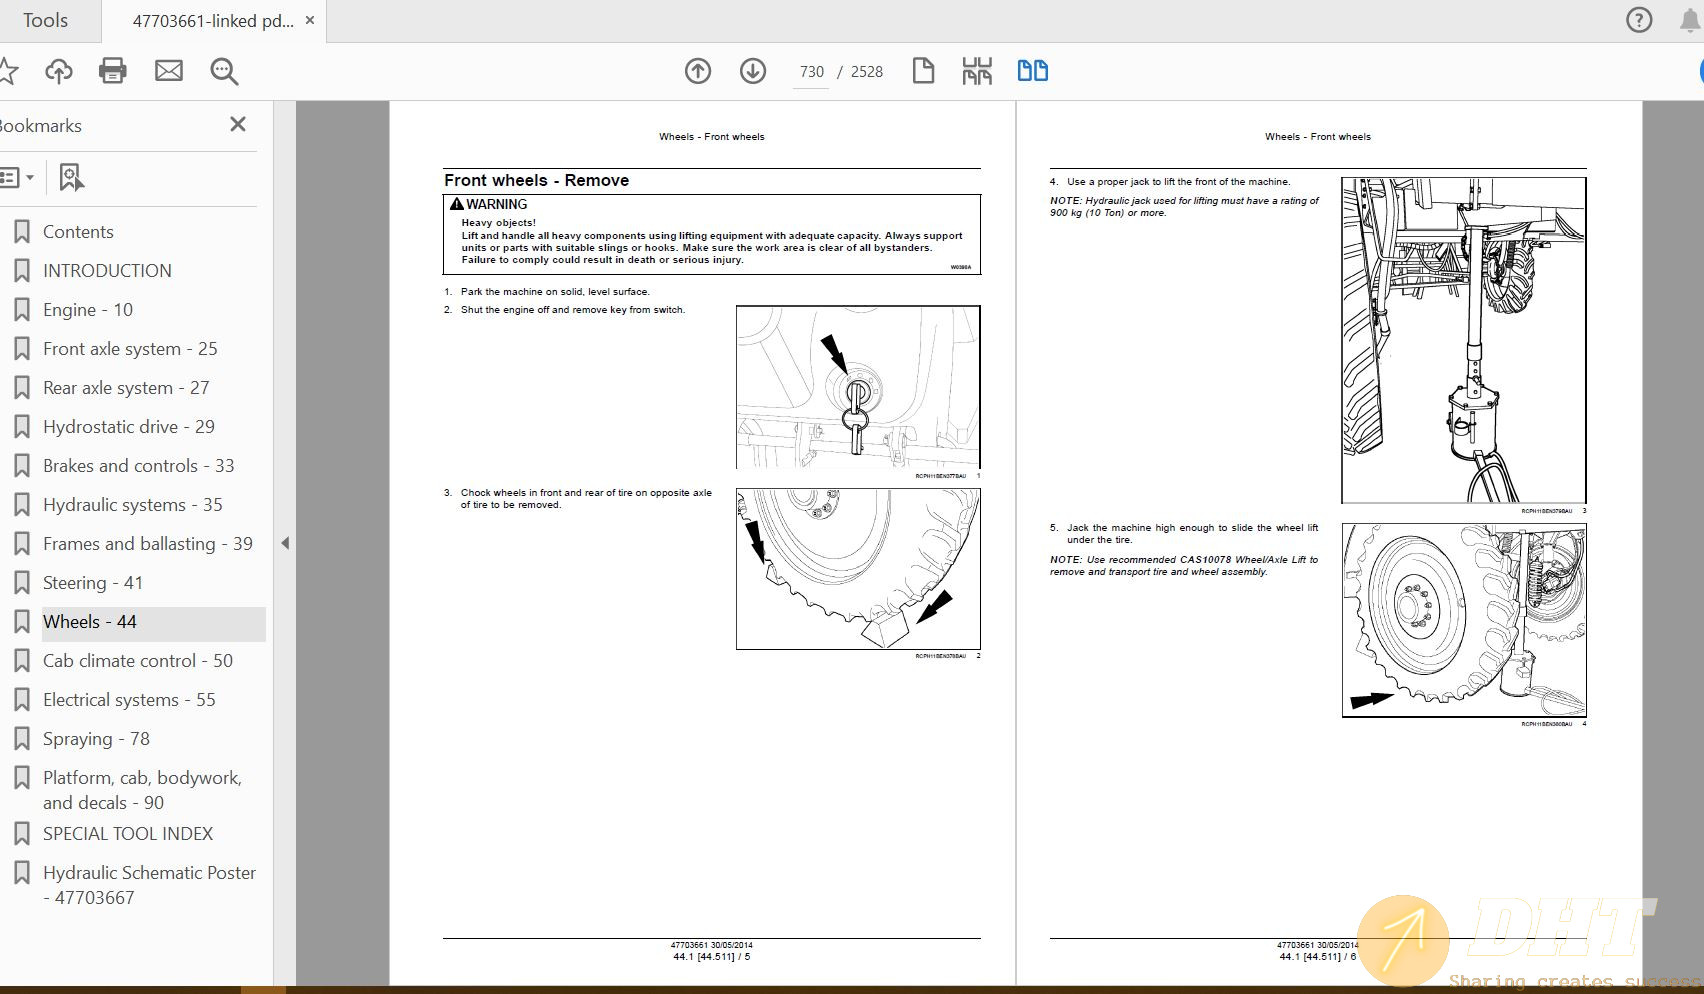The image size is (1704, 994).
Task: Click the WARNING heavy objects notice
Action: (711, 234)
